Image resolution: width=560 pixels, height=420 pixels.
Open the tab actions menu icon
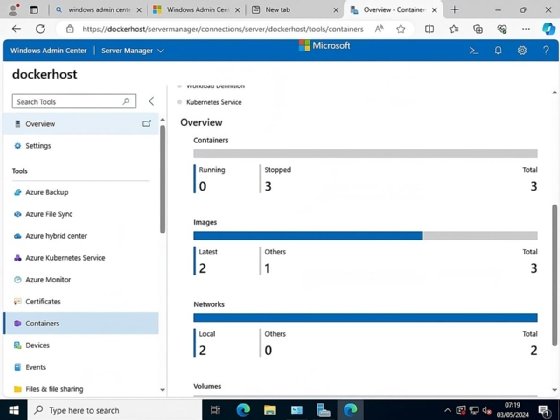(x=34, y=10)
